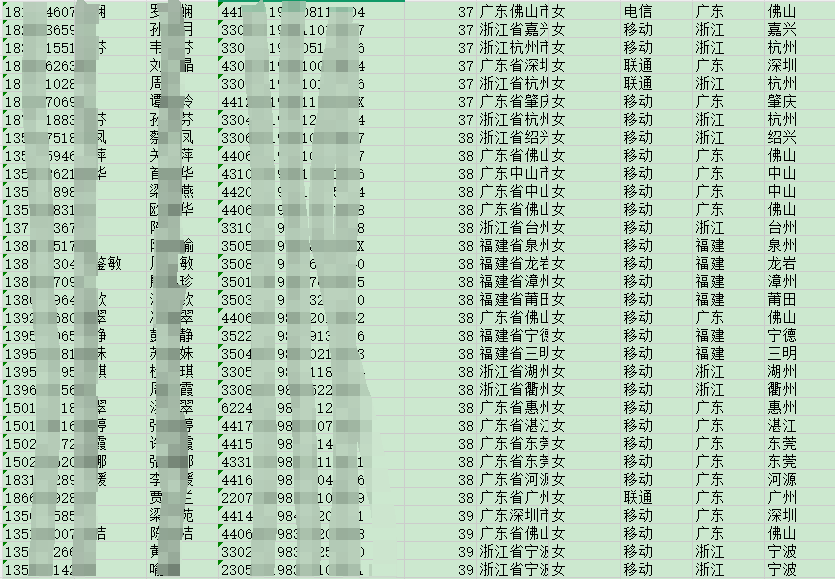Click the 宁德 city cell
Screen dimensions: 835x579
click(x=782, y=336)
